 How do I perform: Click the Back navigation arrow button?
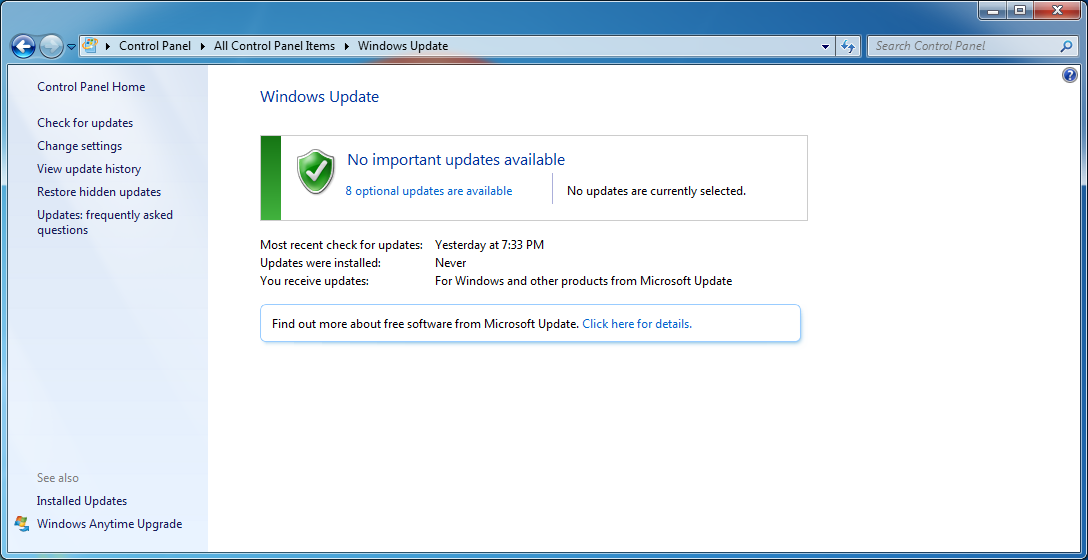pos(24,46)
